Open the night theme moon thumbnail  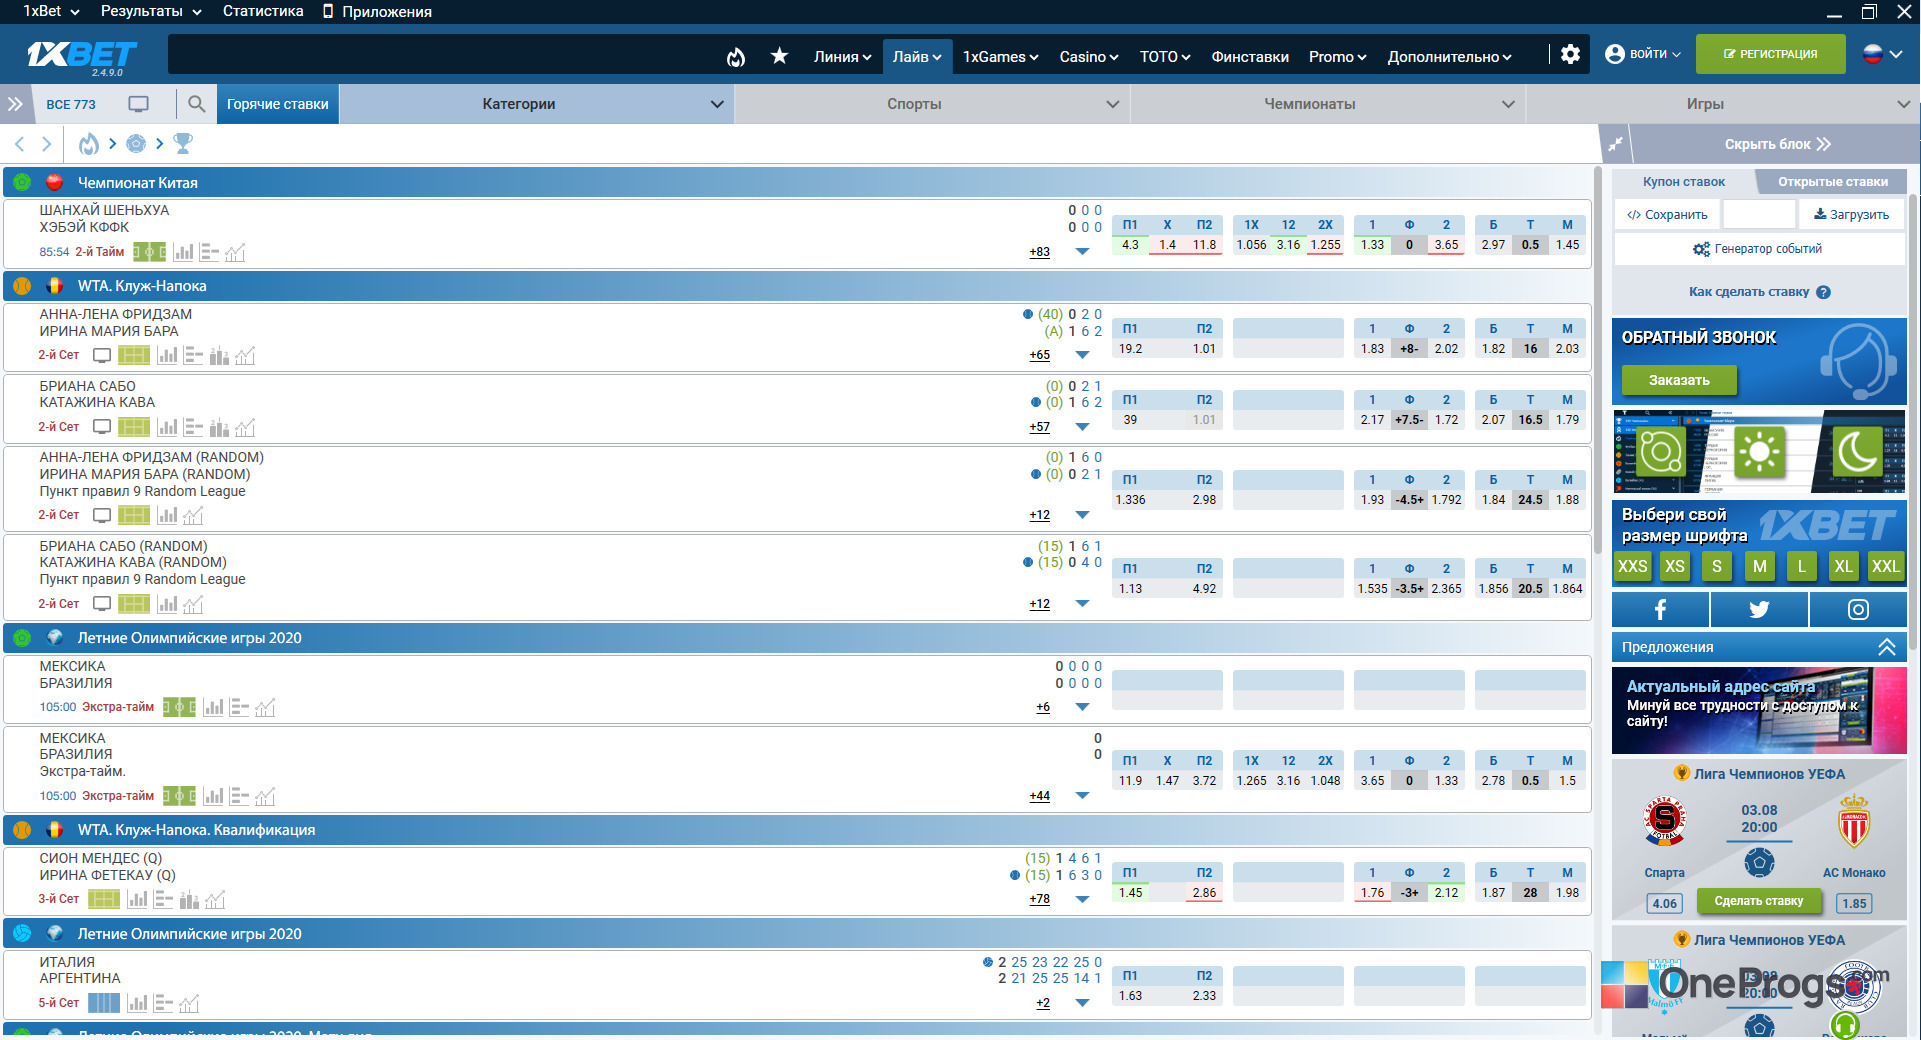tap(1857, 452)
